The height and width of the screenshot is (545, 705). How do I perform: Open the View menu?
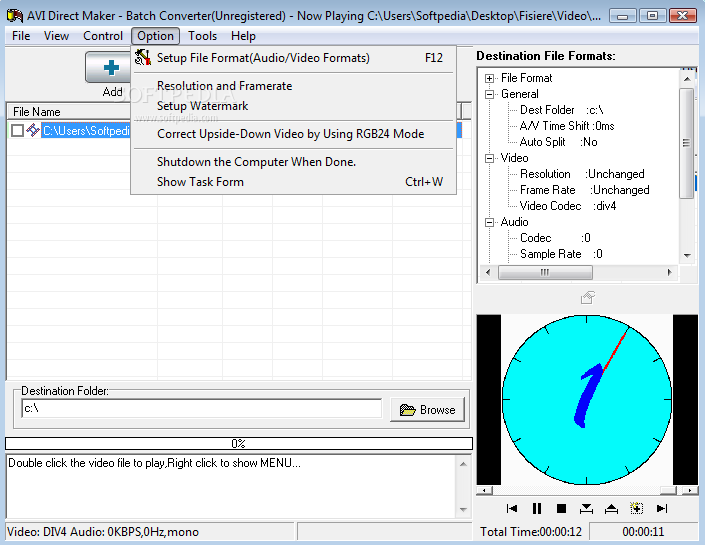coord(56,36)
